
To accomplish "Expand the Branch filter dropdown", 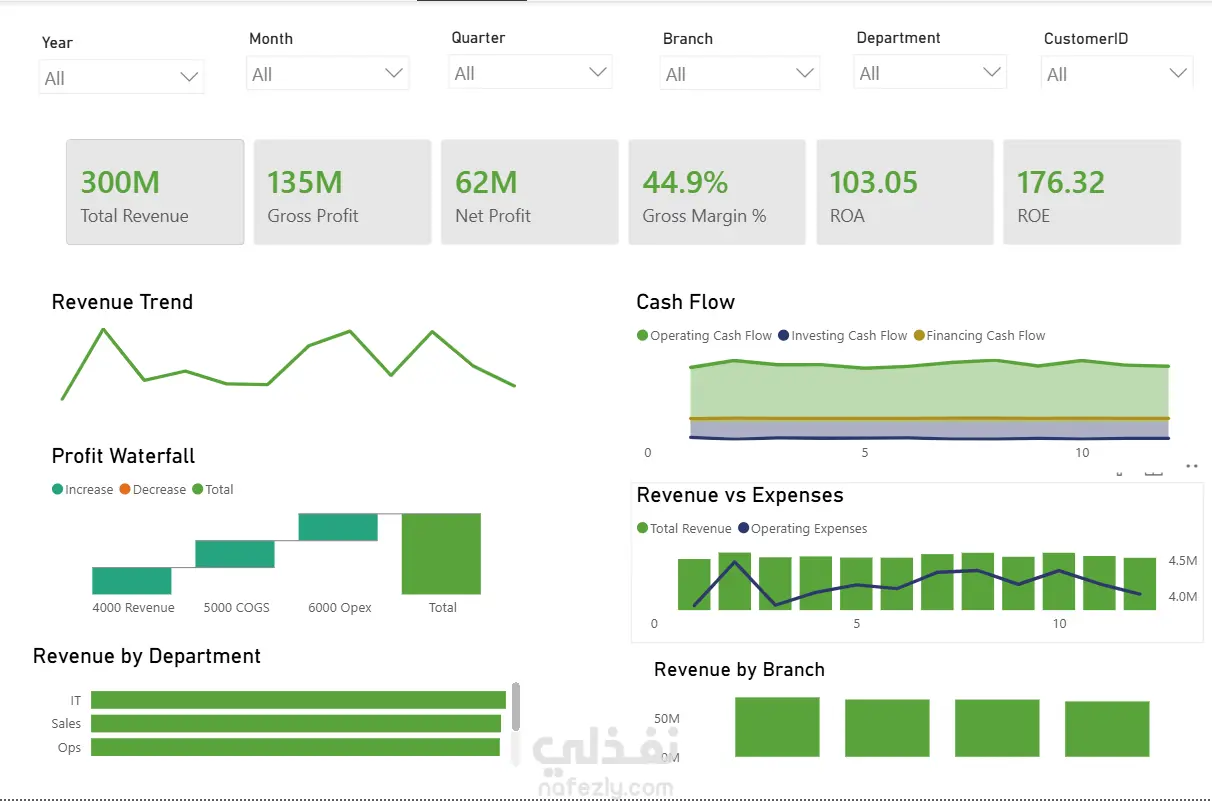I will pyautogui.click(x=740, y=74).
